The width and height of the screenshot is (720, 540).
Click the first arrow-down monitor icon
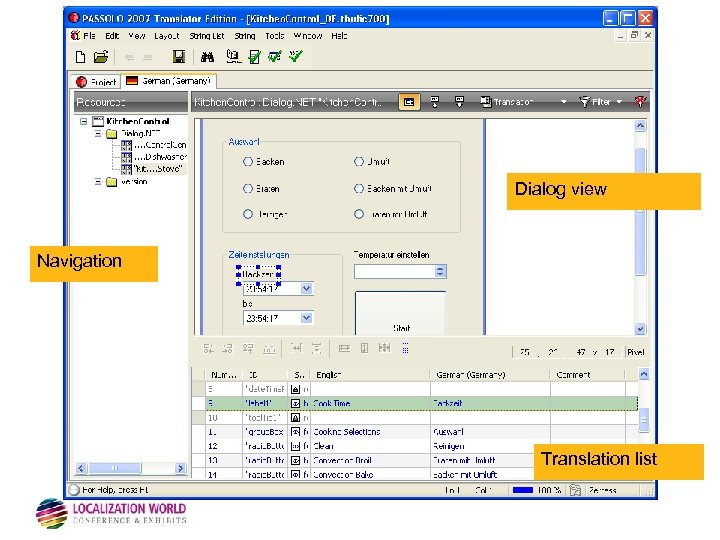(x=434, y=102)
